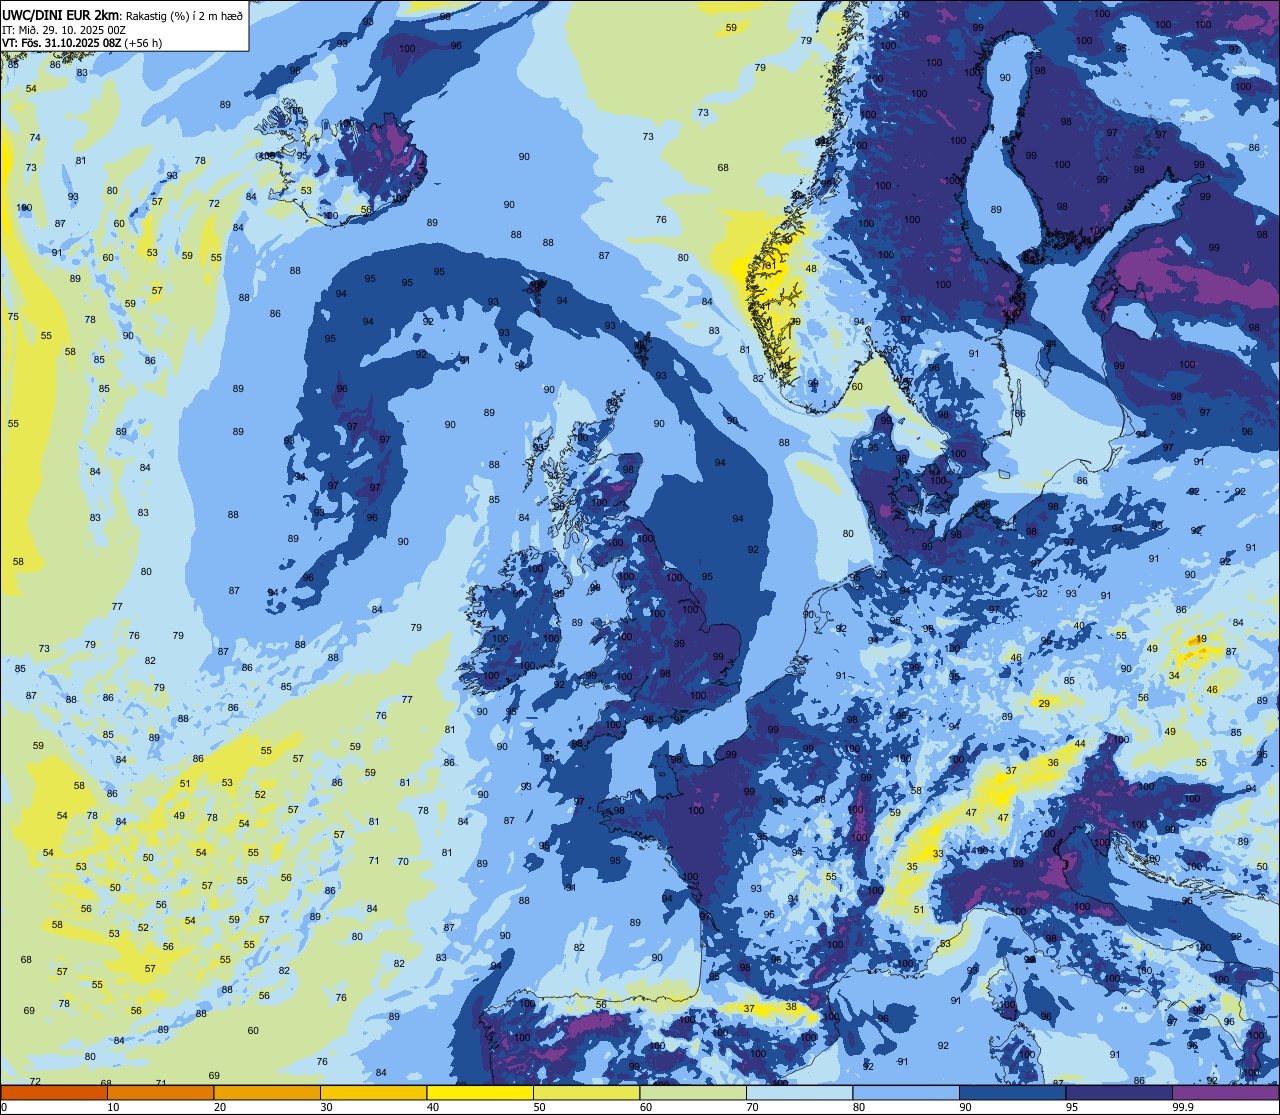1280x1115 pixels.
Task: Click the yellow 40–50 legend segment
Action: click(x=480, y=1092)
